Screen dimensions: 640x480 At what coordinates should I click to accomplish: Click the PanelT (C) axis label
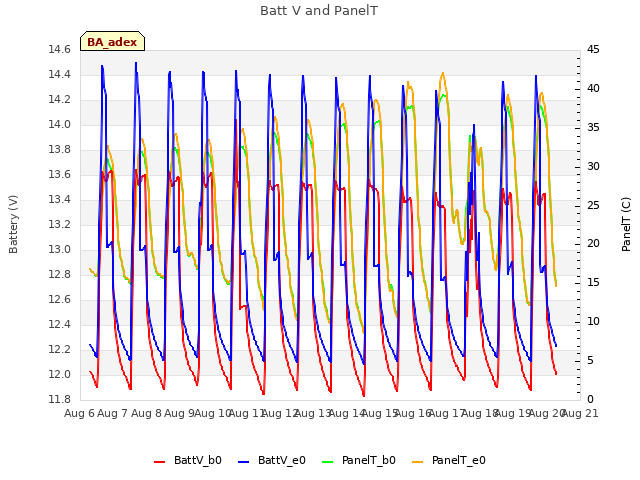click(x=626, y=224)
